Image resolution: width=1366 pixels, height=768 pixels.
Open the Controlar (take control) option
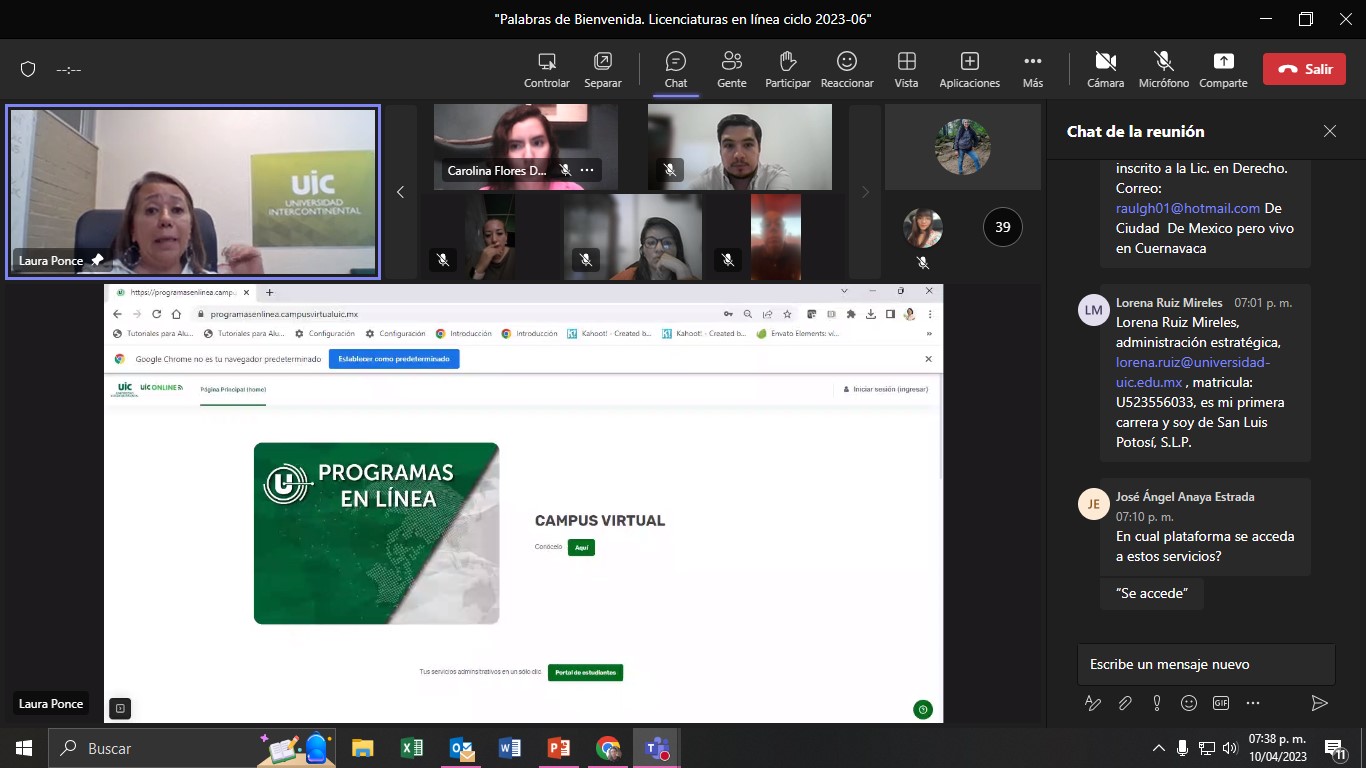547,70
